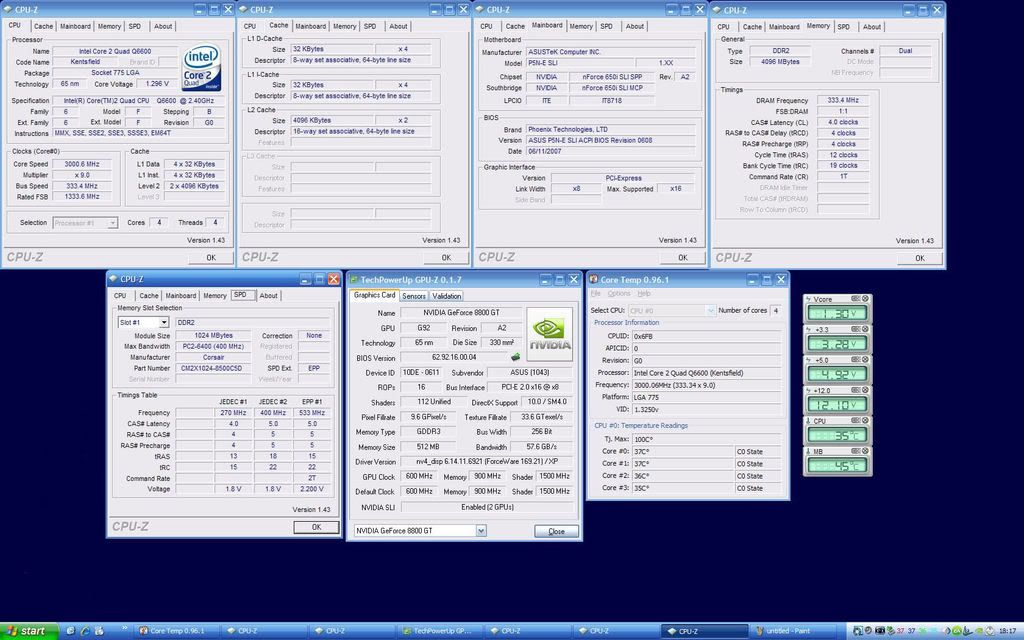The width and height of the screenshot is (1024, 640).
Task: Open the Windows start menu
Action: pos(29,631)
